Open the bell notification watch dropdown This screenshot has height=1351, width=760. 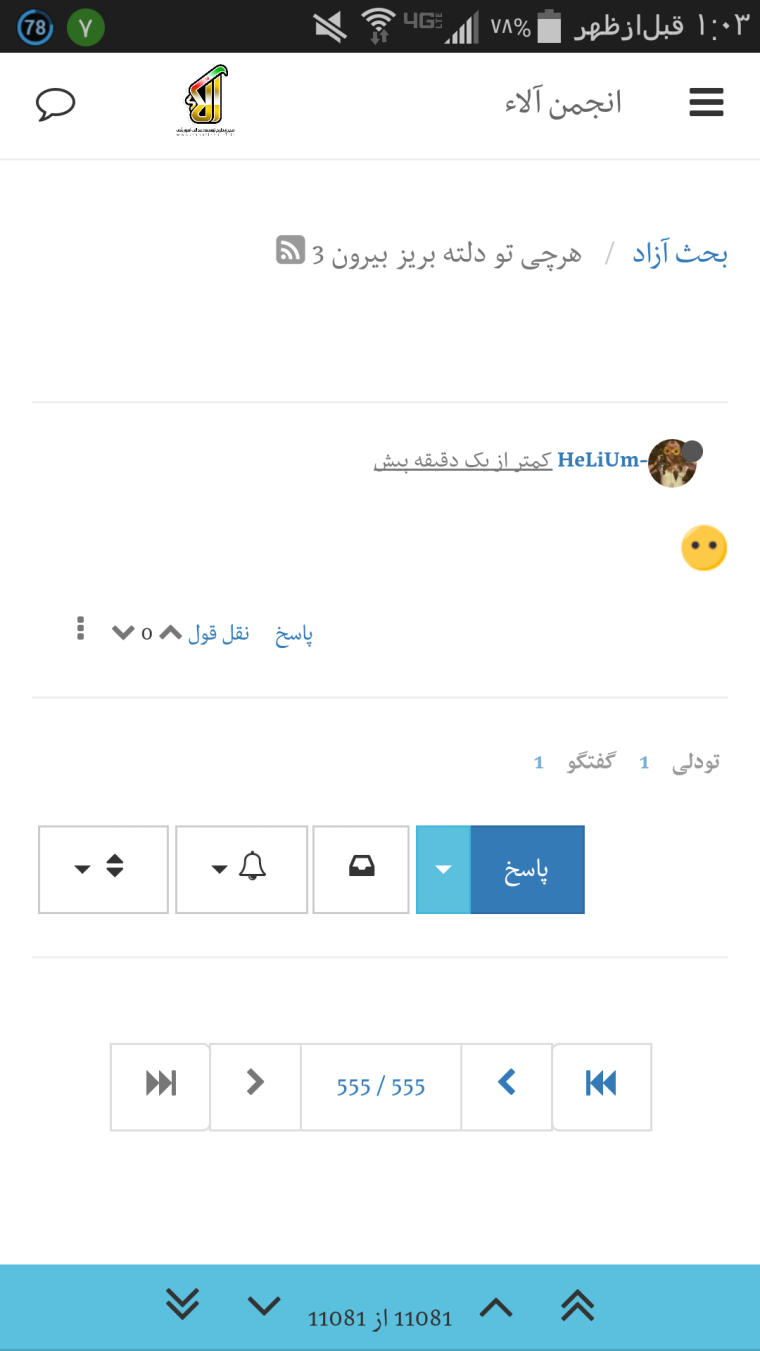[241, 868]
